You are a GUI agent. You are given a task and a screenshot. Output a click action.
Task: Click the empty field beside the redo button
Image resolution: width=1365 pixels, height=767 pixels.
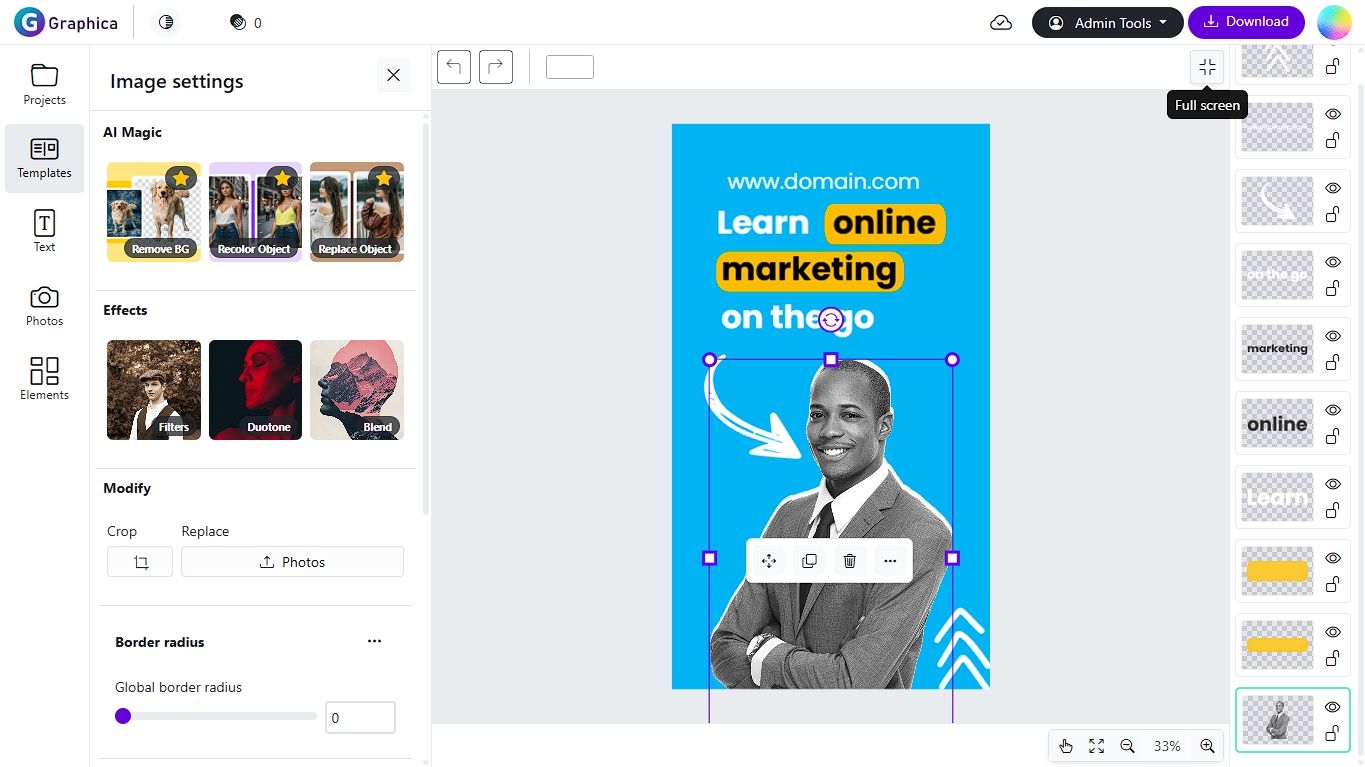(570, 67)
